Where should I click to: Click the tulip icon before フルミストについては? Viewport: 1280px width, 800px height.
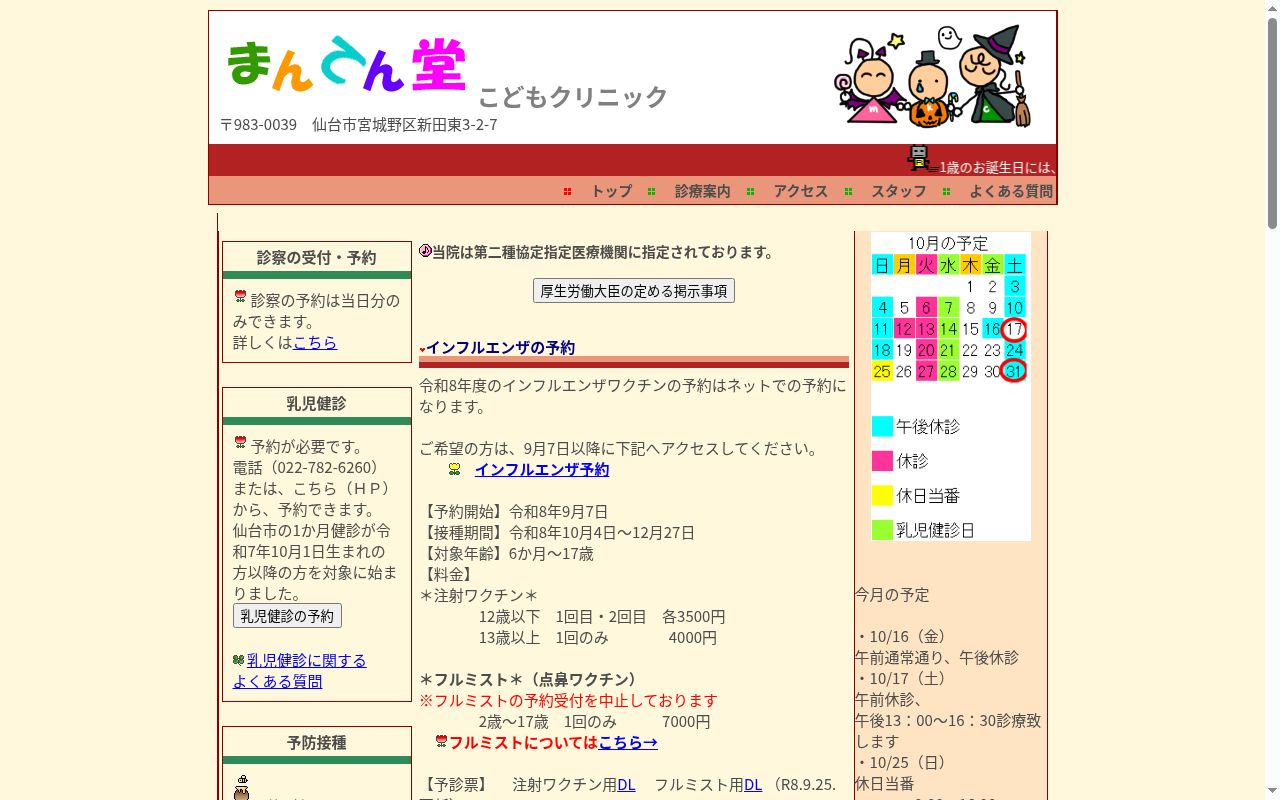click(x=441, y=741)
